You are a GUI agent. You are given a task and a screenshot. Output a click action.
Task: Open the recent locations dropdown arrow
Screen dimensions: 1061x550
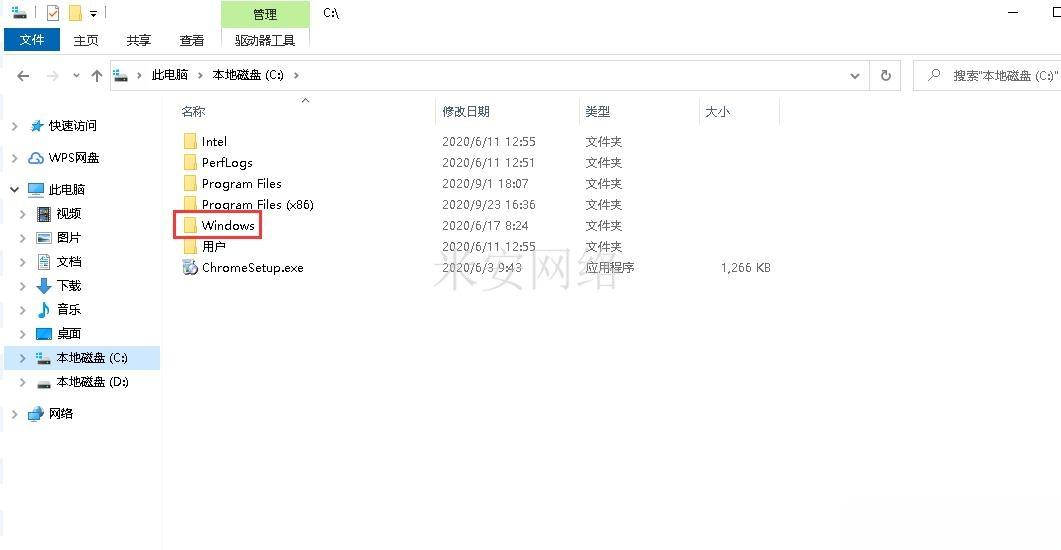coord(76,76)
